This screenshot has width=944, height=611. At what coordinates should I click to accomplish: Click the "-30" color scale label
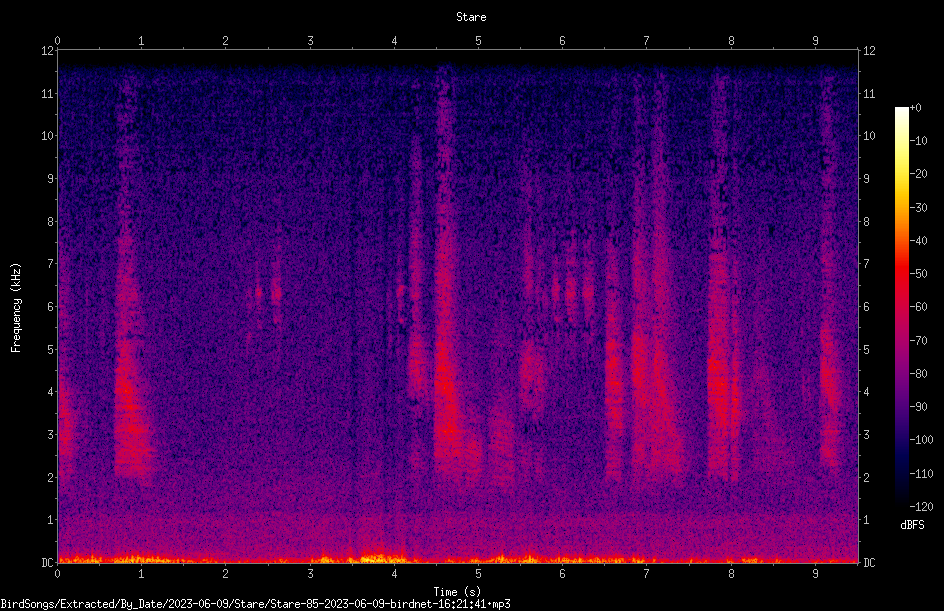coord(918,208)
